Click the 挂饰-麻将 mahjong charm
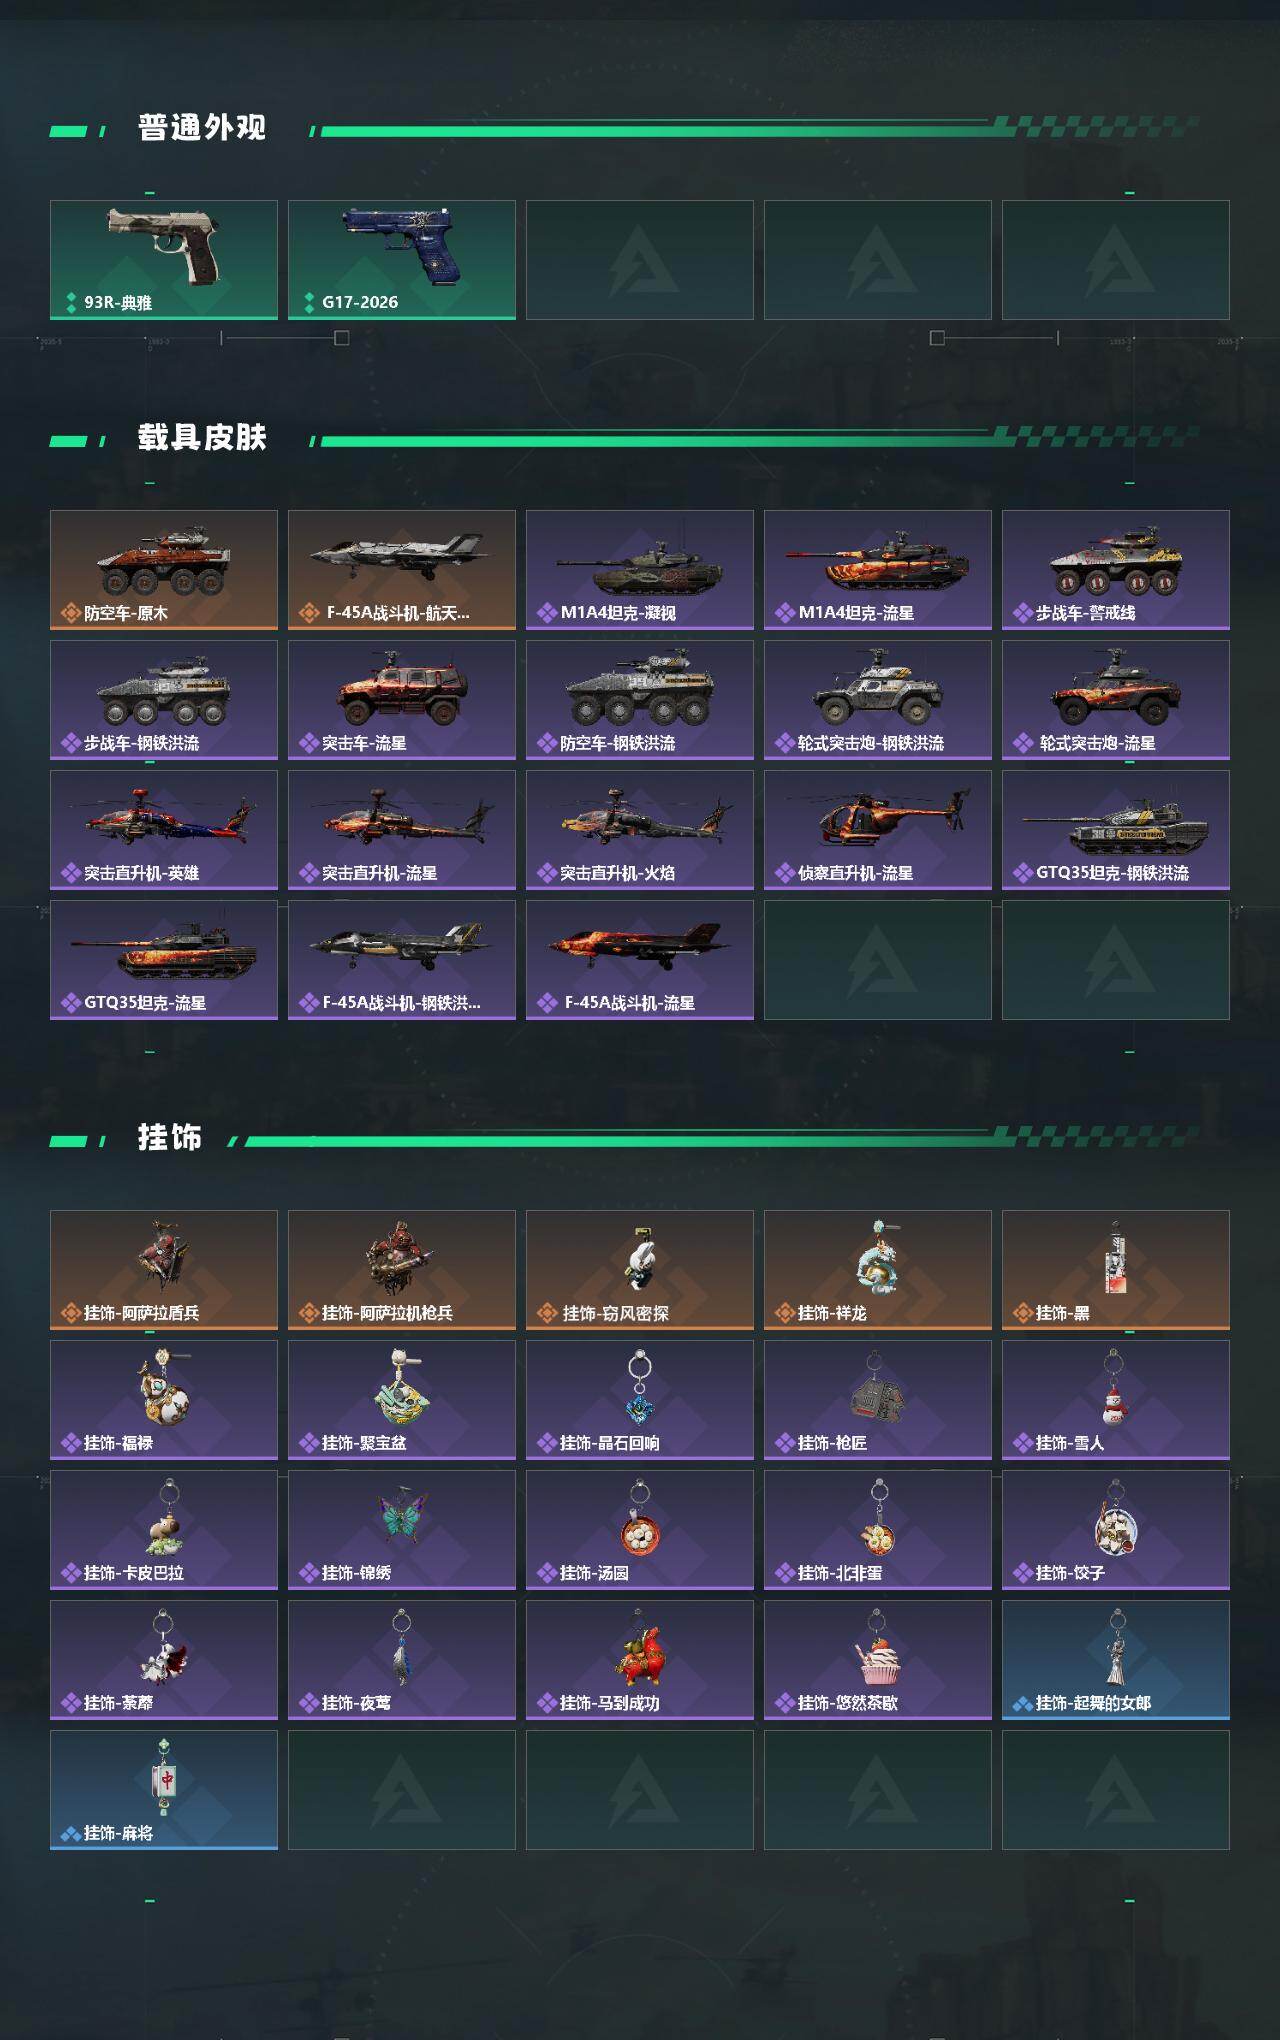 tap(164, 1790)
